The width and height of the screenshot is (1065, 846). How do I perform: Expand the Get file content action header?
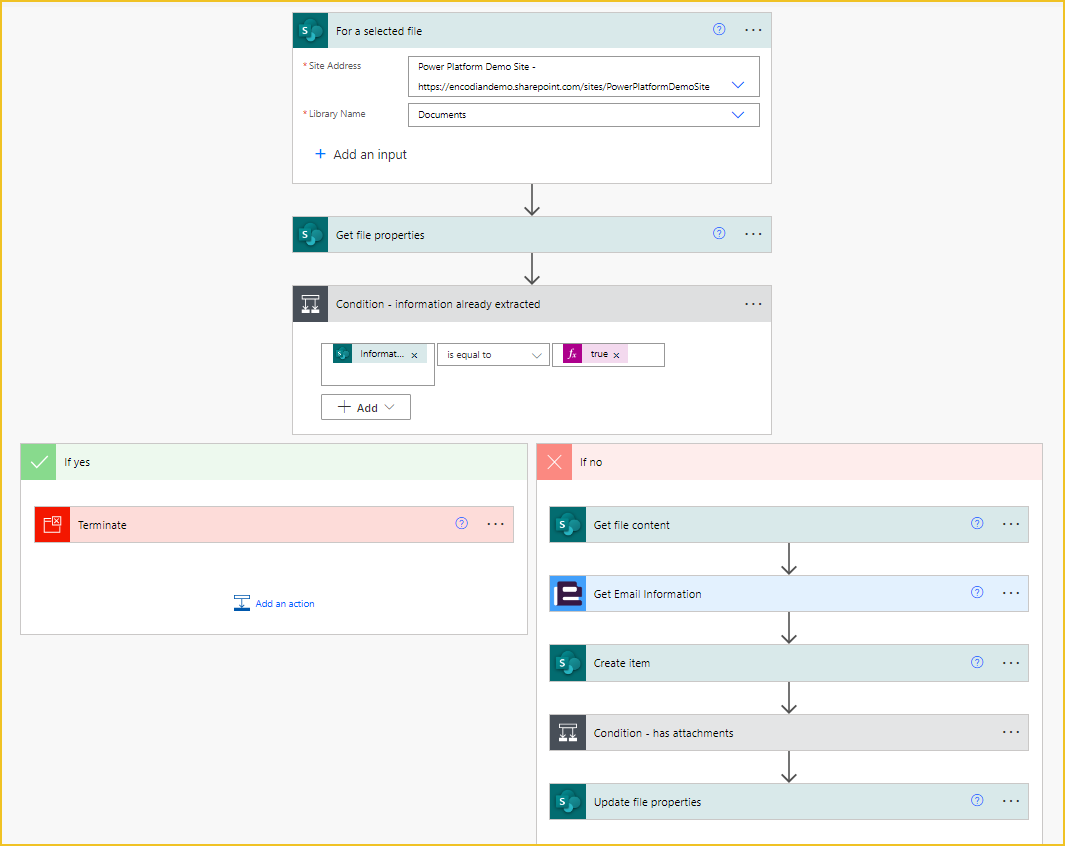(789, 525)
